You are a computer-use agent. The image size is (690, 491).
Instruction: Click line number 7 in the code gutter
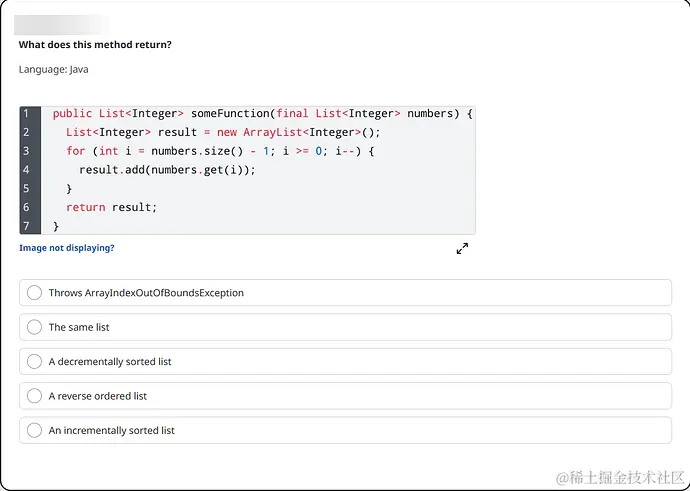coord(26,226)
